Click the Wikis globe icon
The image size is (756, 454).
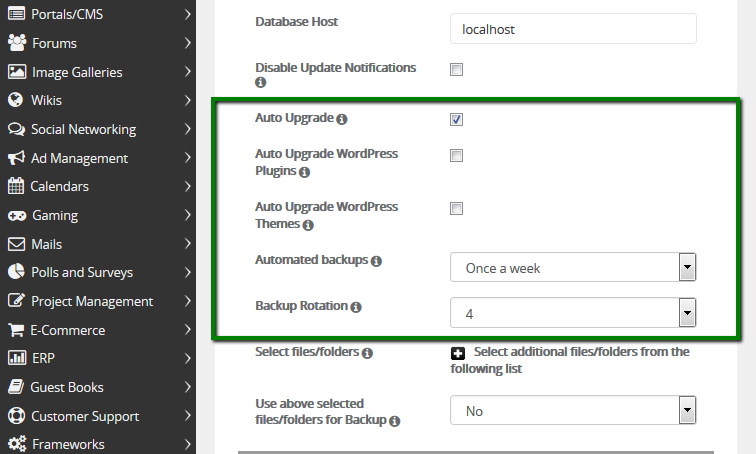[x=15, y=100]
